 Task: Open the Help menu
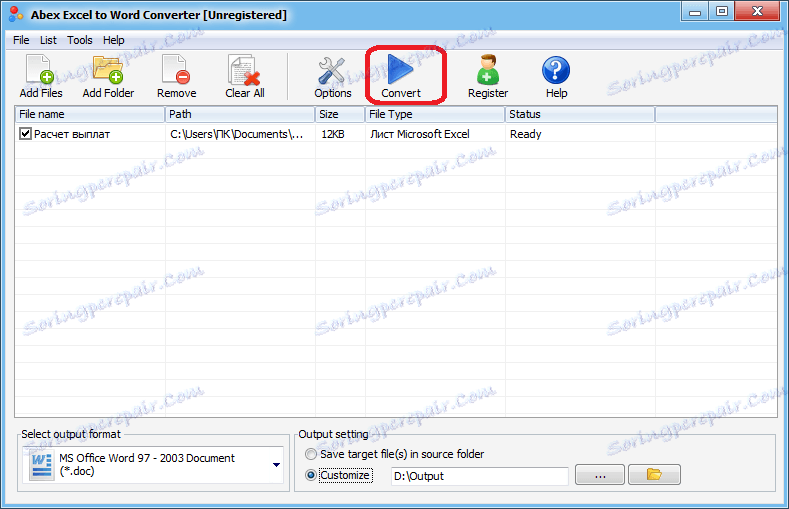point(114,40)
